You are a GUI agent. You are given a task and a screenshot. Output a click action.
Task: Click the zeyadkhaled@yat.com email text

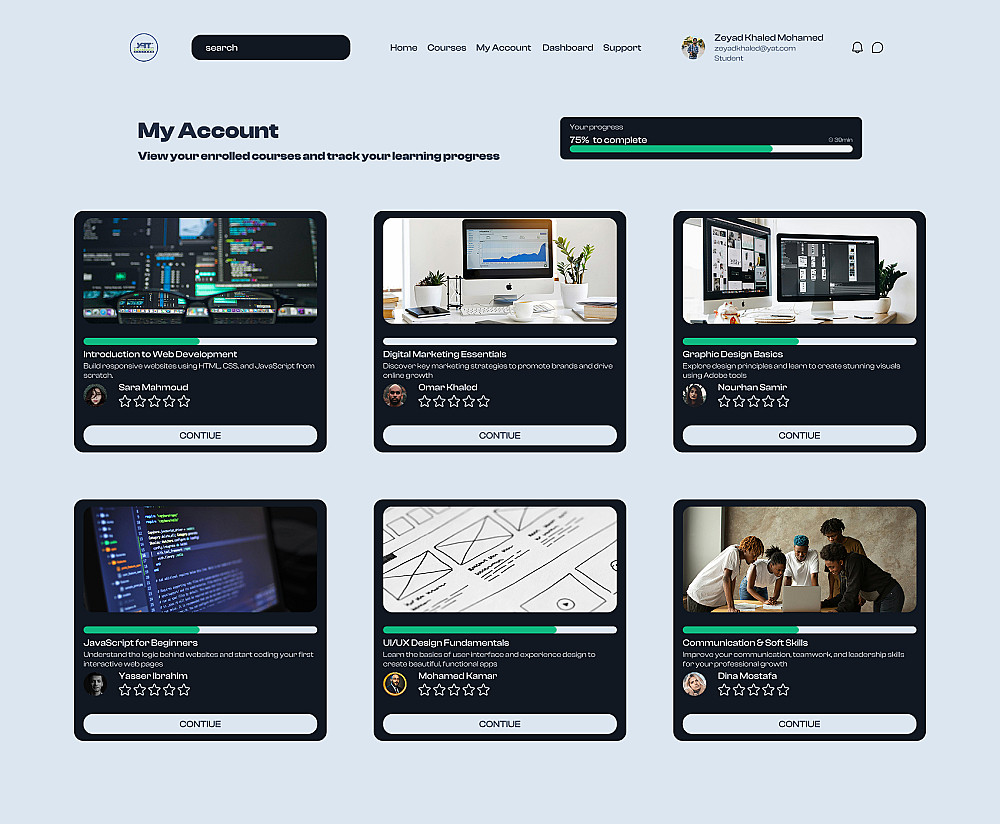pos(754,48)
